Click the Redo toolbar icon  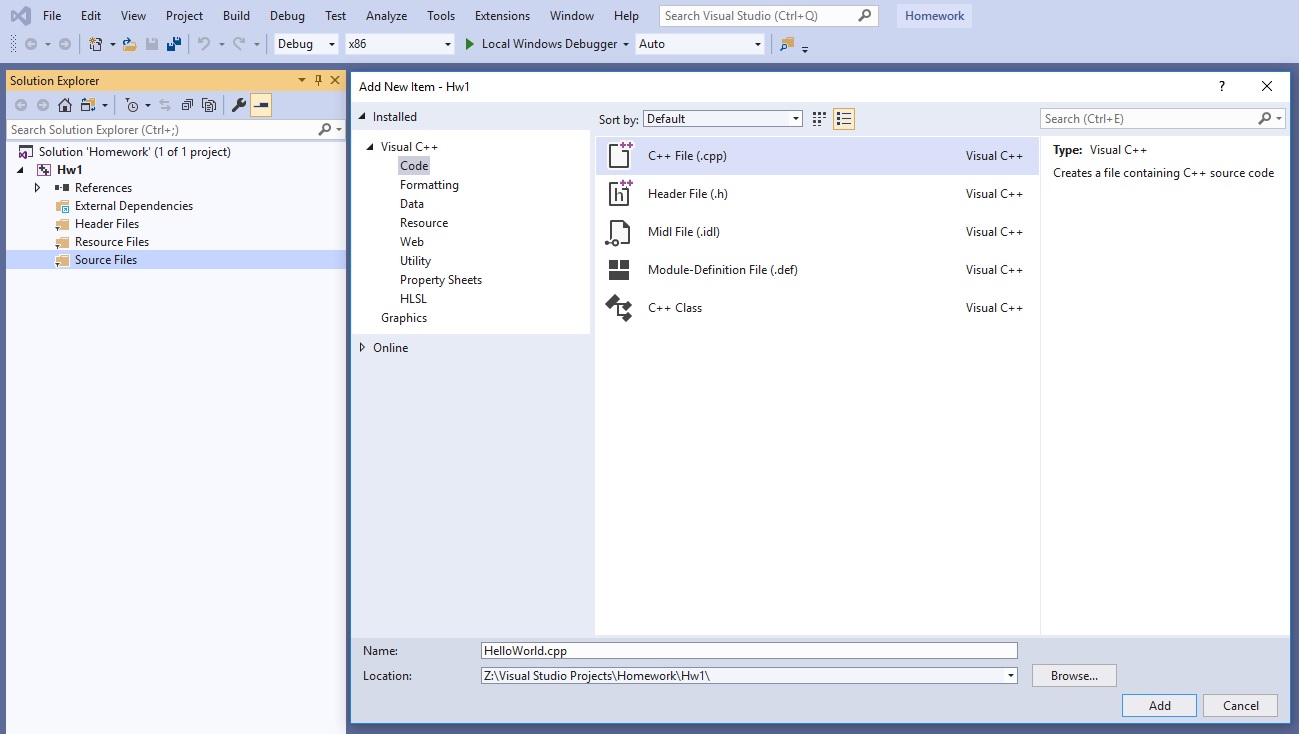click(239, 44)
